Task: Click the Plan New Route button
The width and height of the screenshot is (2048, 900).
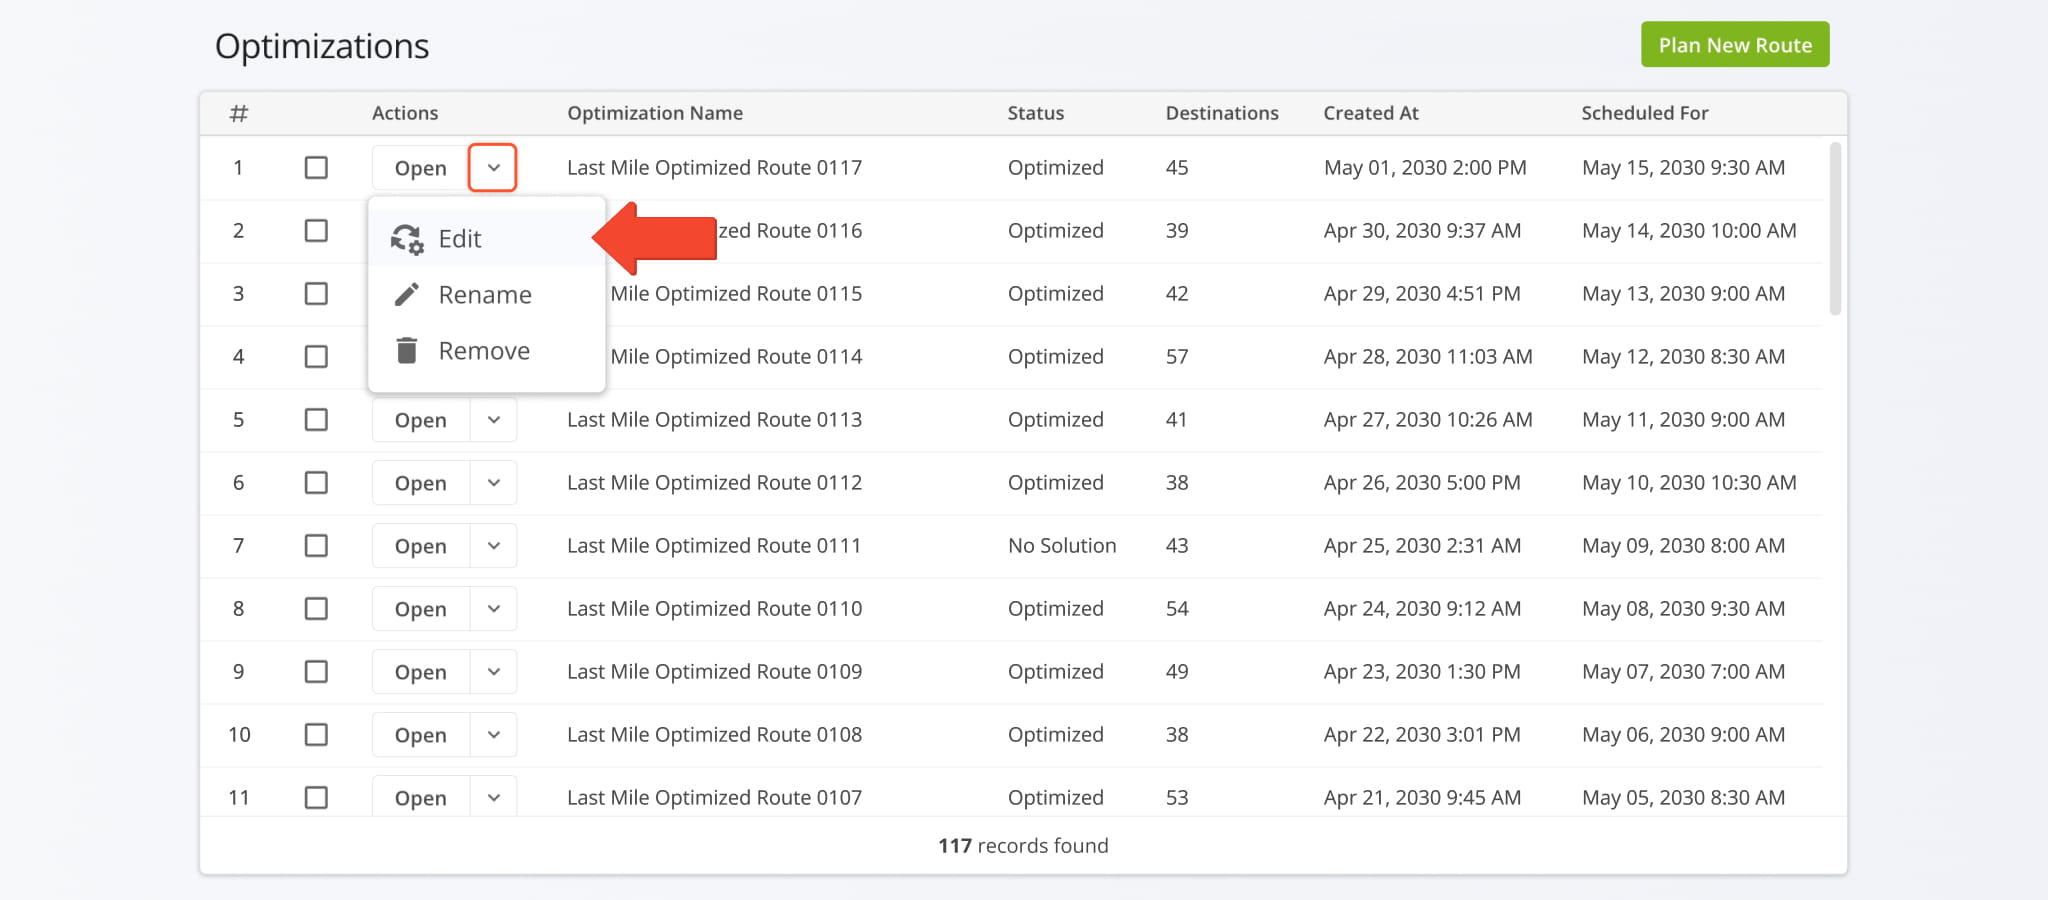Action: tap(1735, 45)
